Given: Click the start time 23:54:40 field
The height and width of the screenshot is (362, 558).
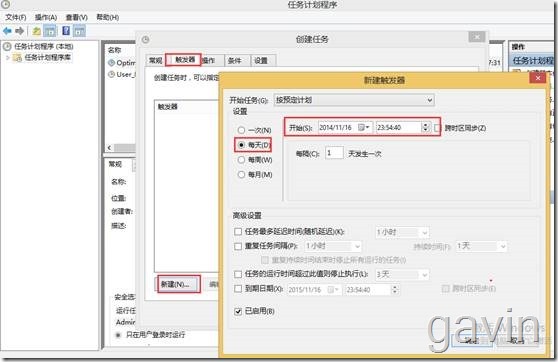Looking at the screenshot, I should 398,127.
